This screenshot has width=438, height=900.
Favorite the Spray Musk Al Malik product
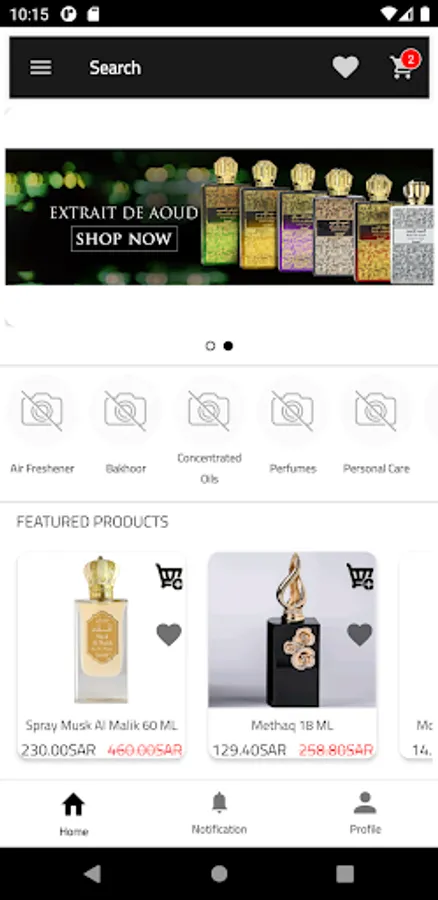pos(169,634)
